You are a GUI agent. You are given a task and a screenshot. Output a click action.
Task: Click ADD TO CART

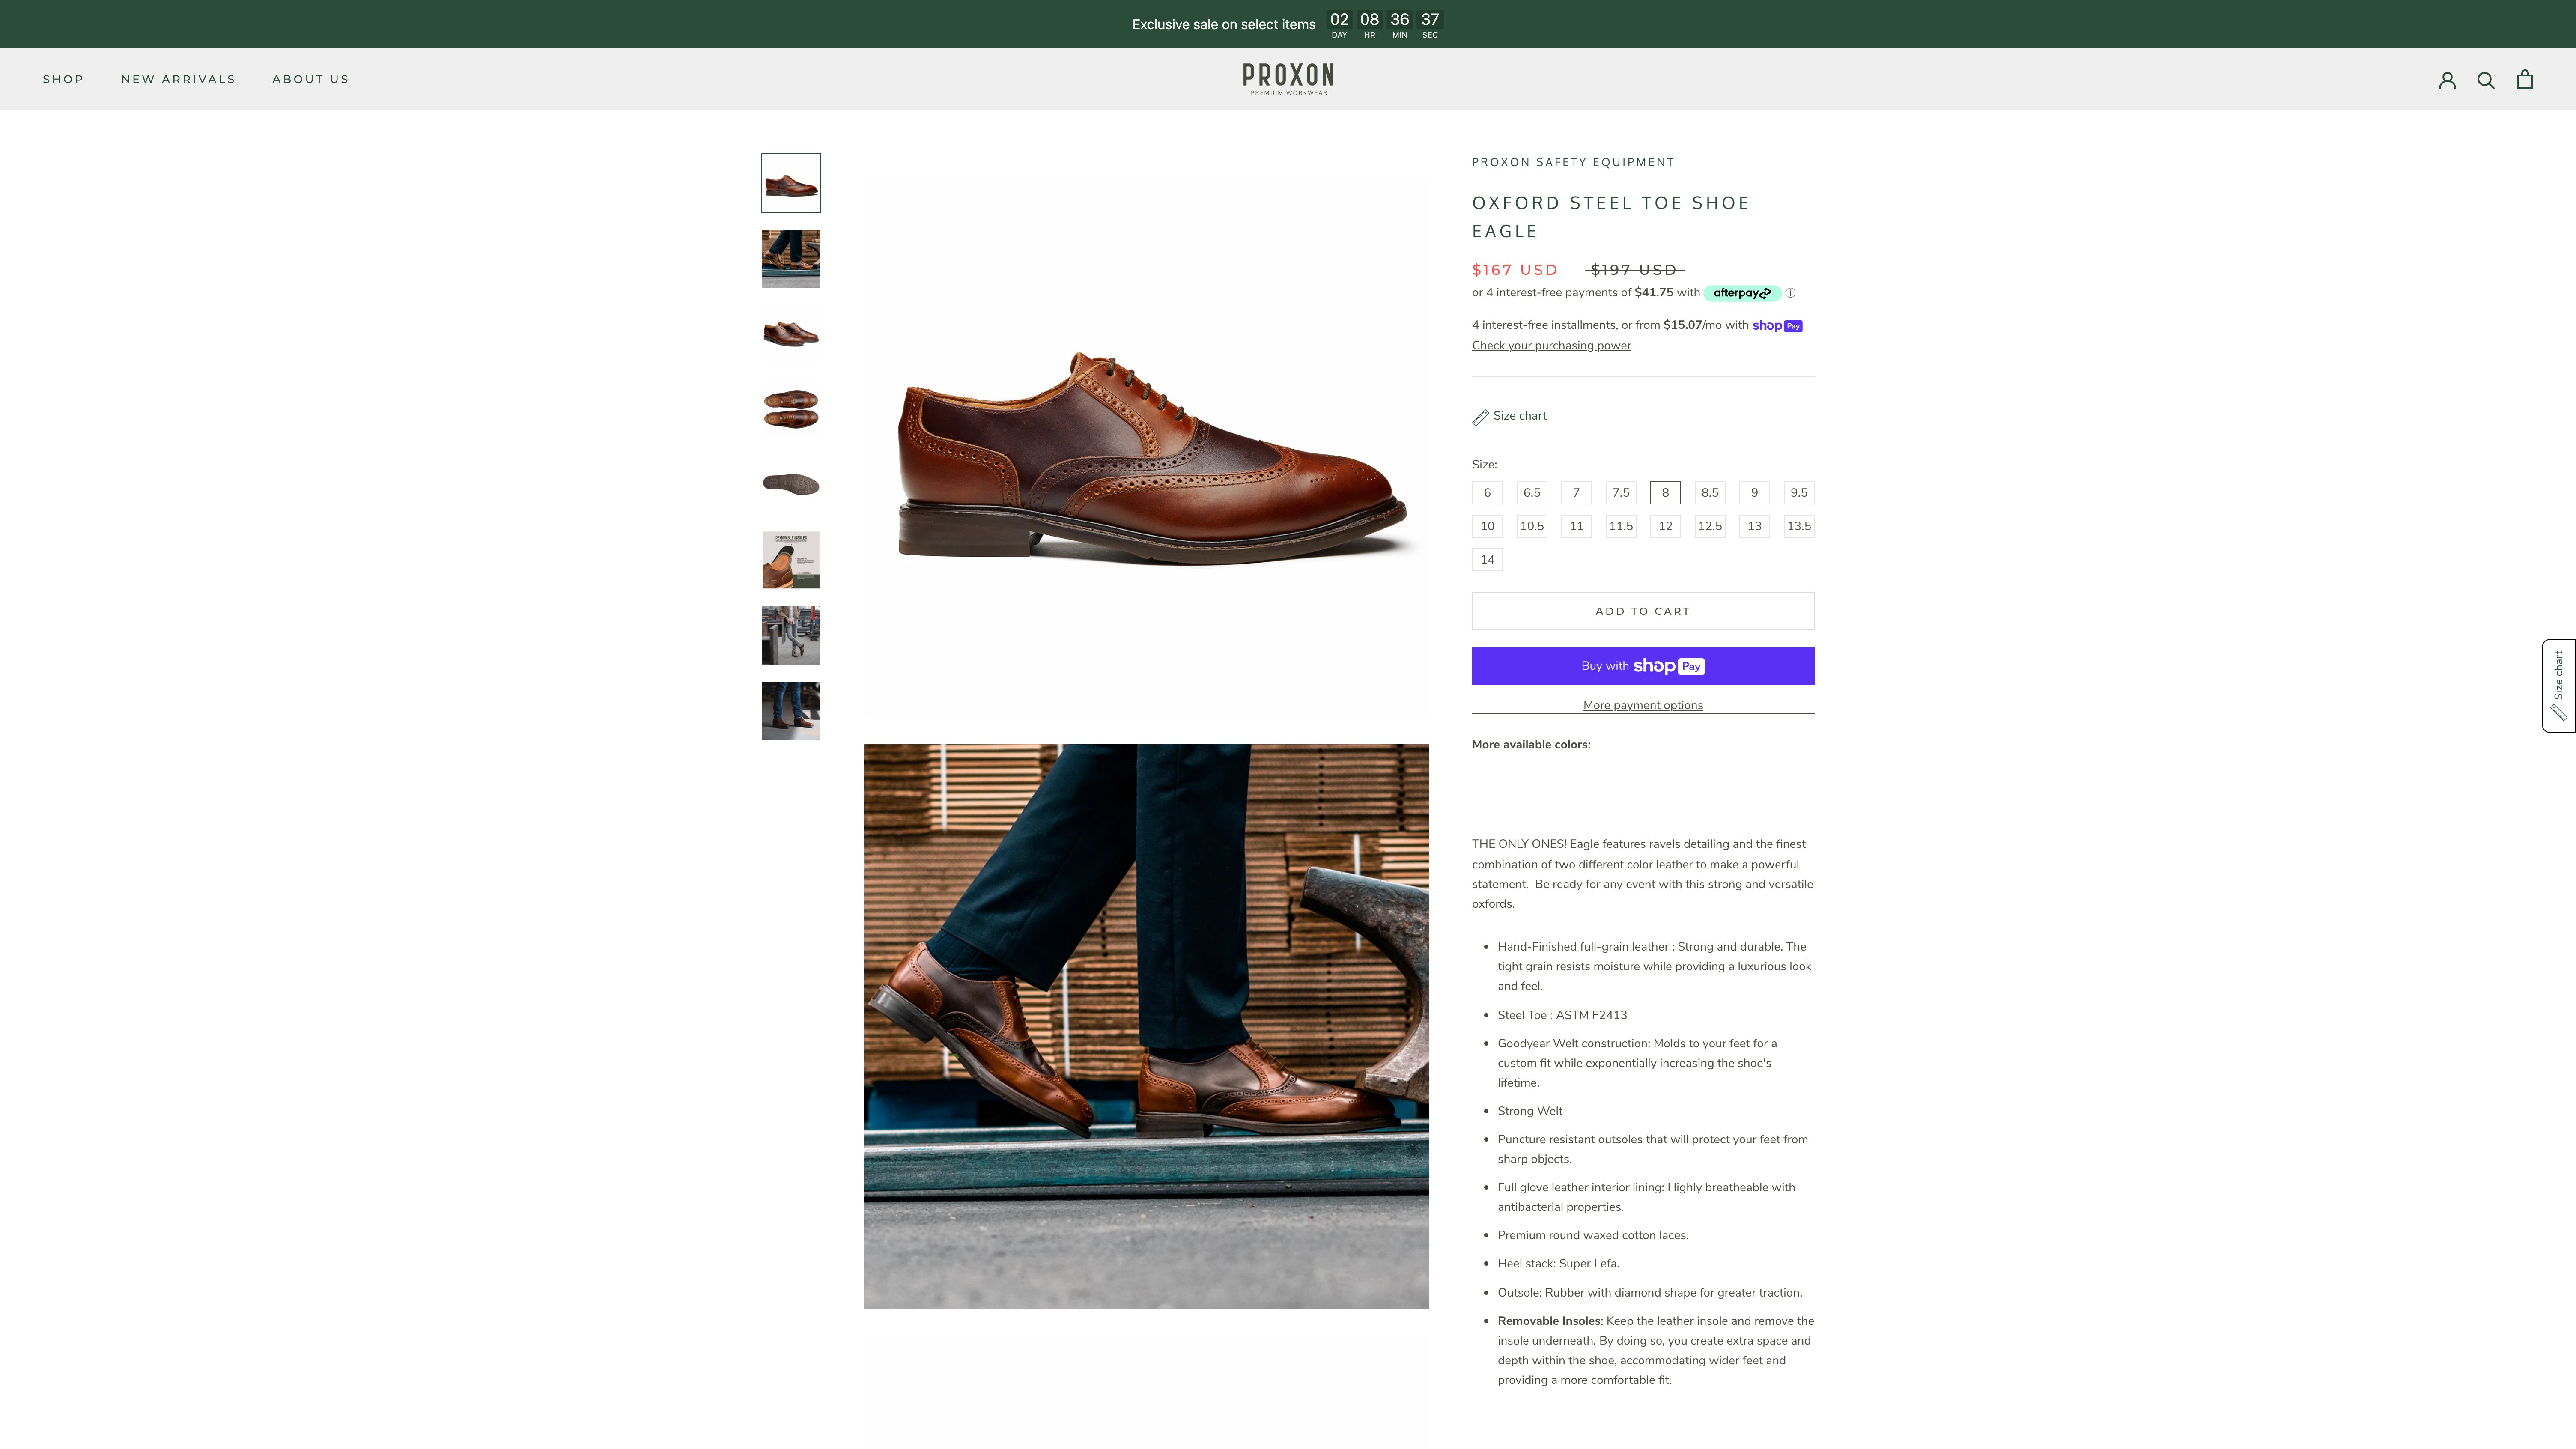(1642, 610)
